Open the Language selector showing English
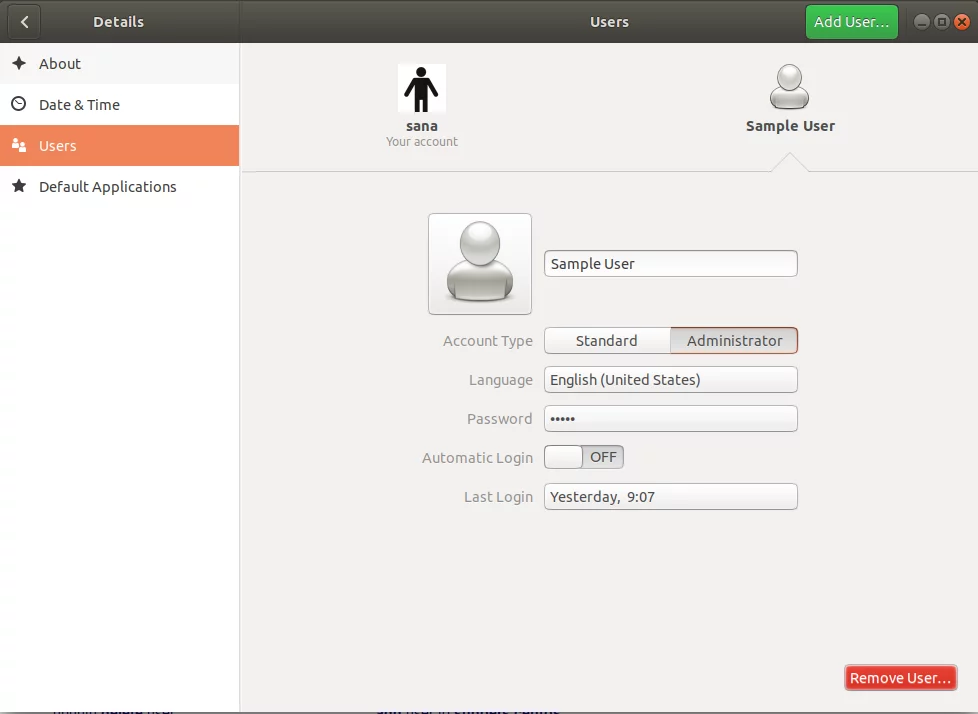Viewport: 978px width, 714px height. 671,380
